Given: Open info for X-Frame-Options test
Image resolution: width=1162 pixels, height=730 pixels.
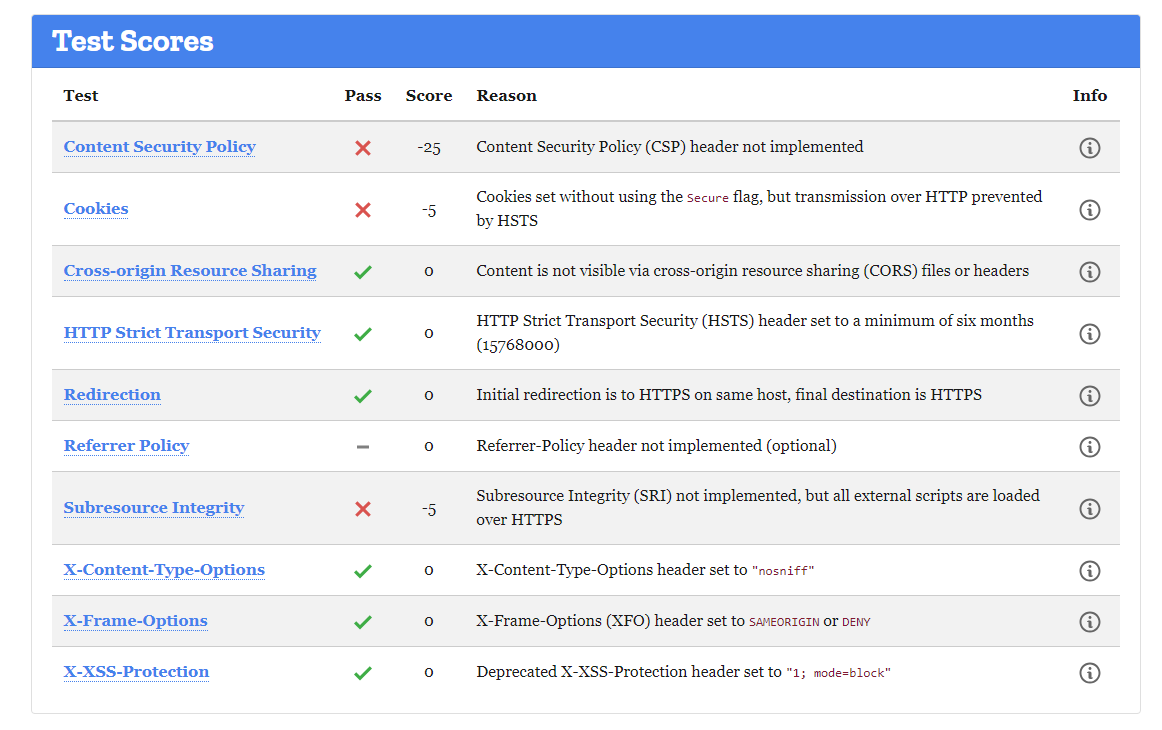Looking at the screenshot, I should pos(1090,621).
